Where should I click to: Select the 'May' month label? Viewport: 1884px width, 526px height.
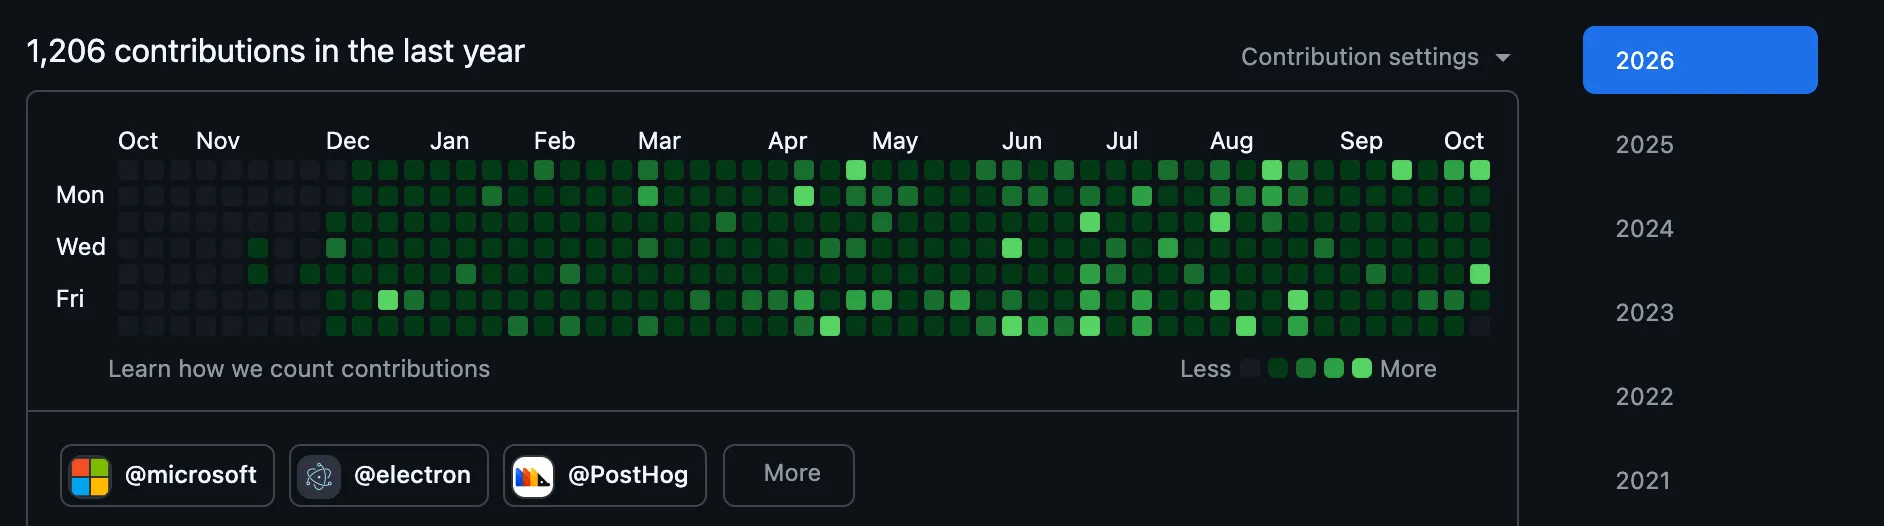(x=895, y=141)
